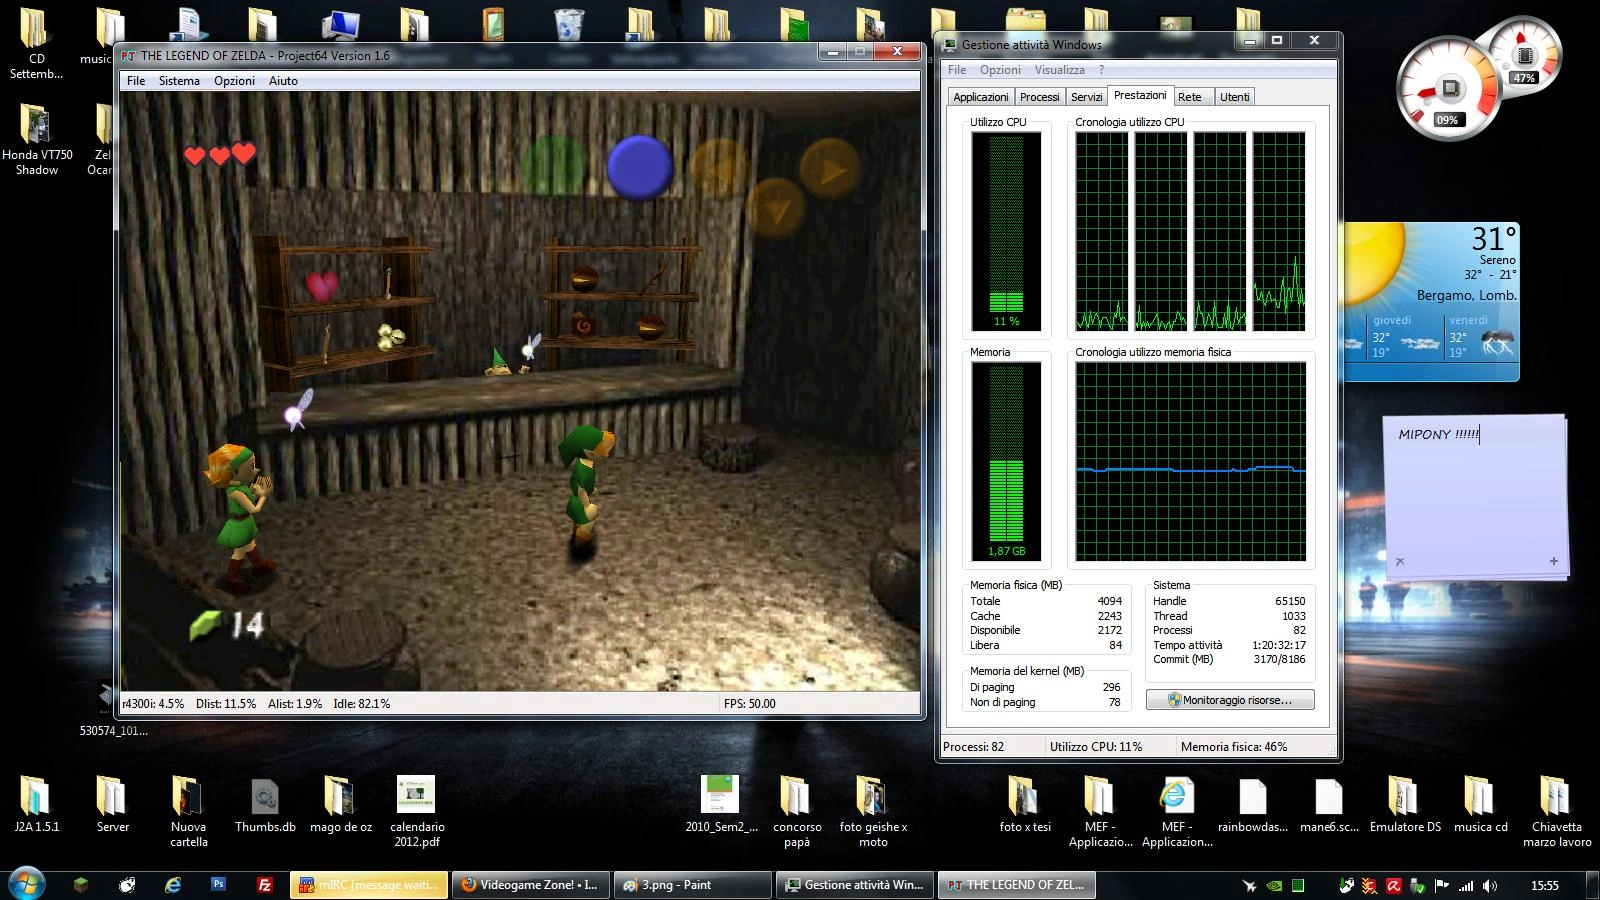The width and height of the screenshot is (1600, 900).
Task: Open the Chiavetta marzo lavoro folder
Action: coord(1557,812)
